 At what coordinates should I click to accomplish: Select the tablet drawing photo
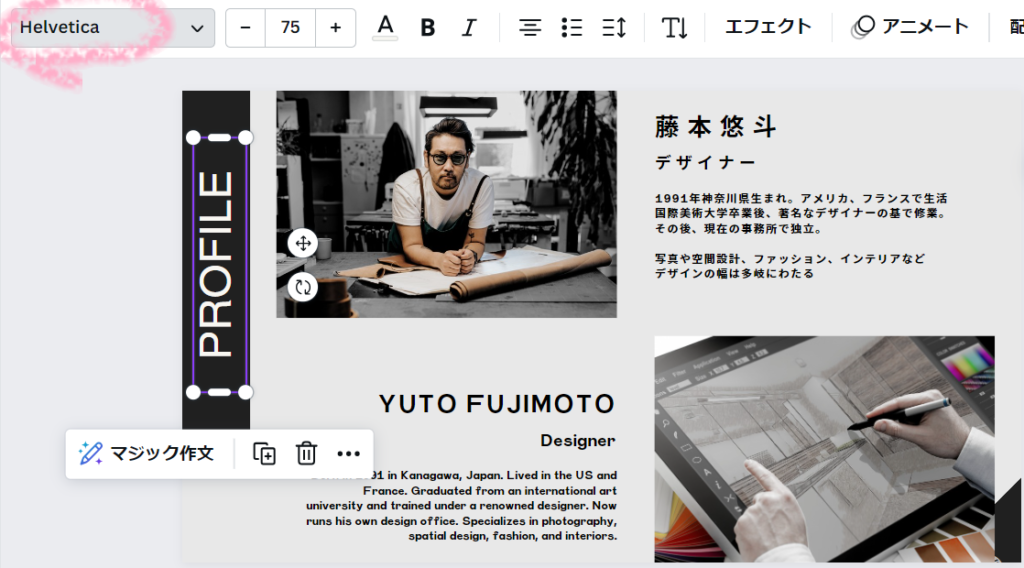coord(824,449)
